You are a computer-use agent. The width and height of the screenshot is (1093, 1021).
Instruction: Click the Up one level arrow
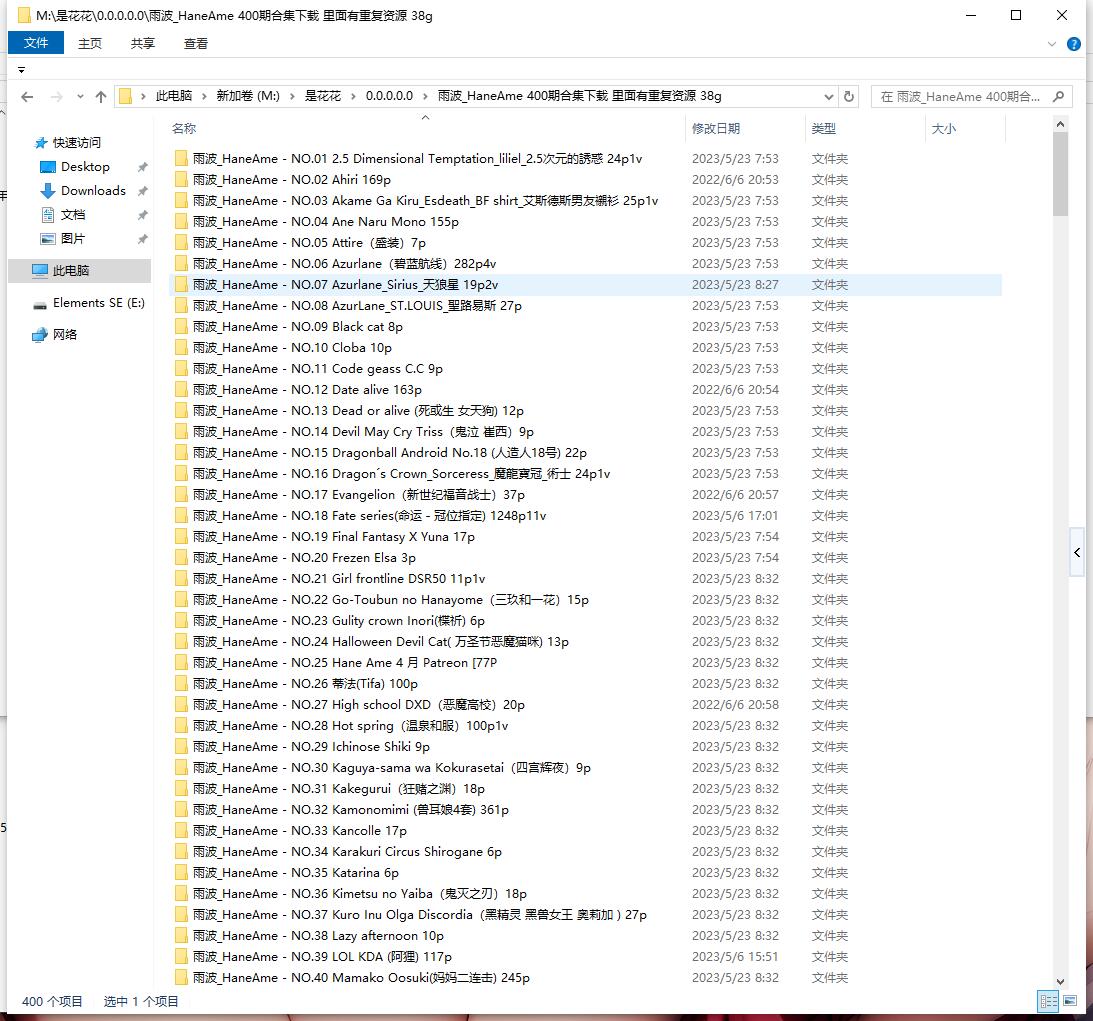coord(101,97)
